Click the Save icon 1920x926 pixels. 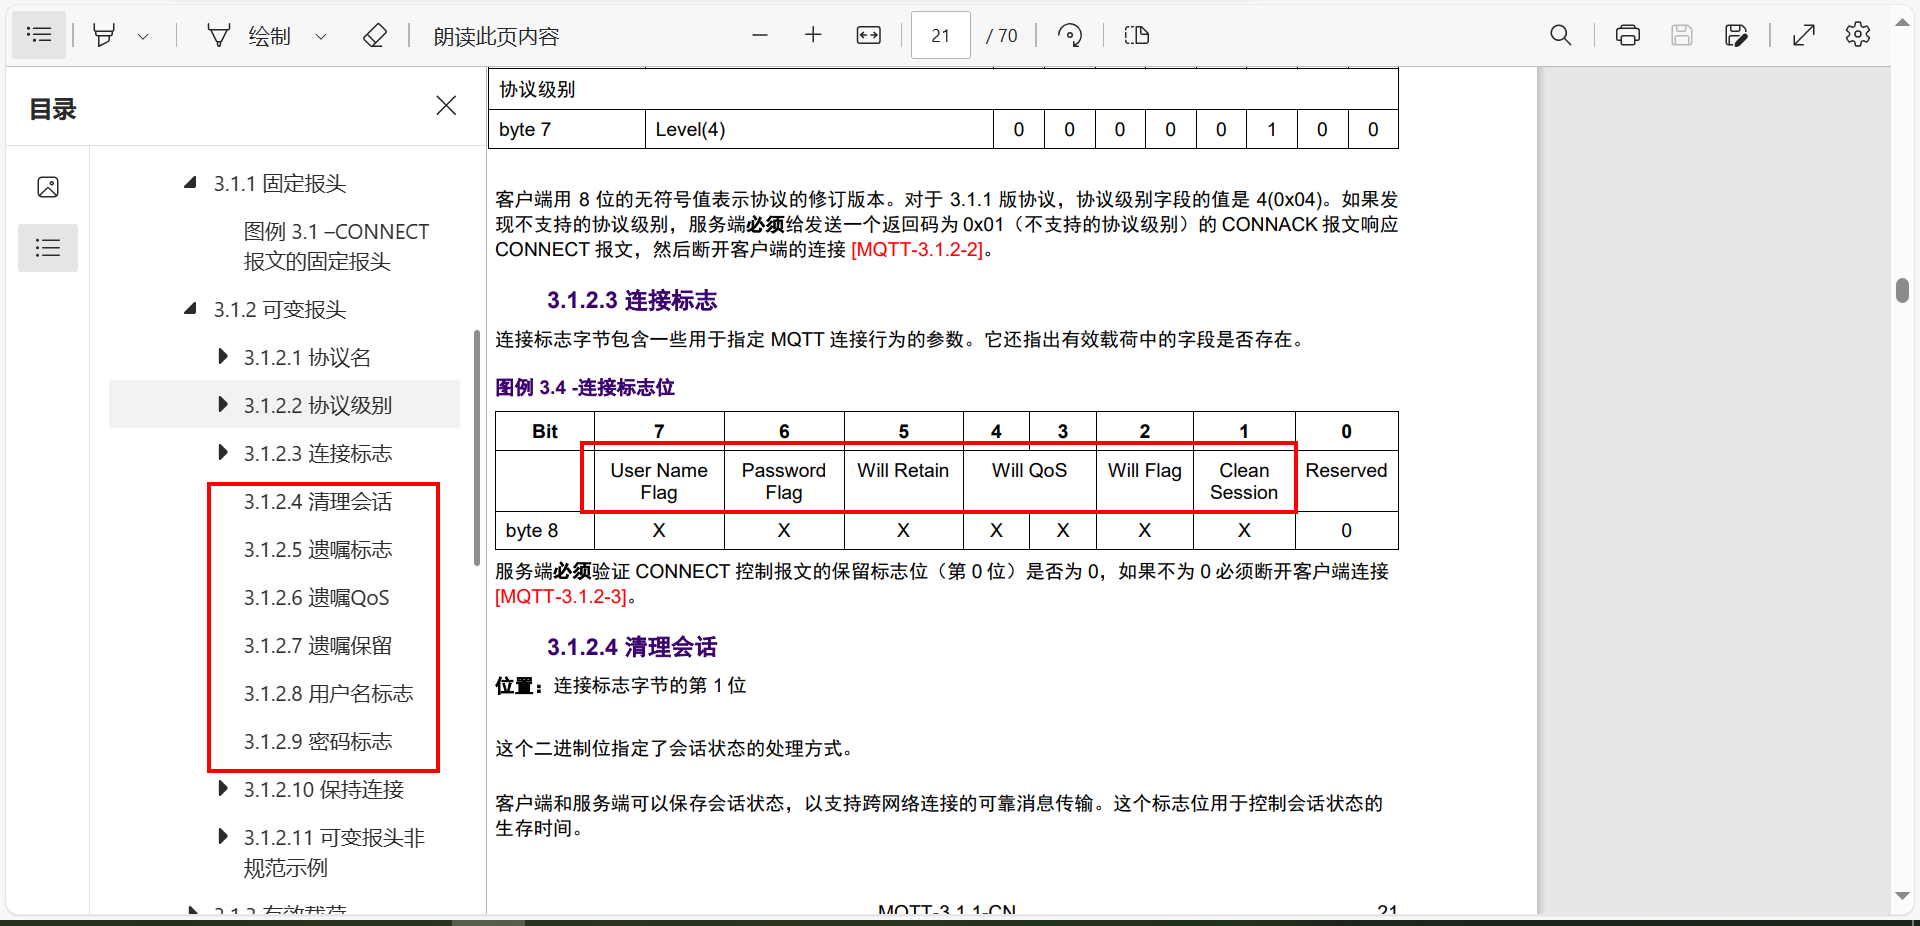tap(1682, 35)
